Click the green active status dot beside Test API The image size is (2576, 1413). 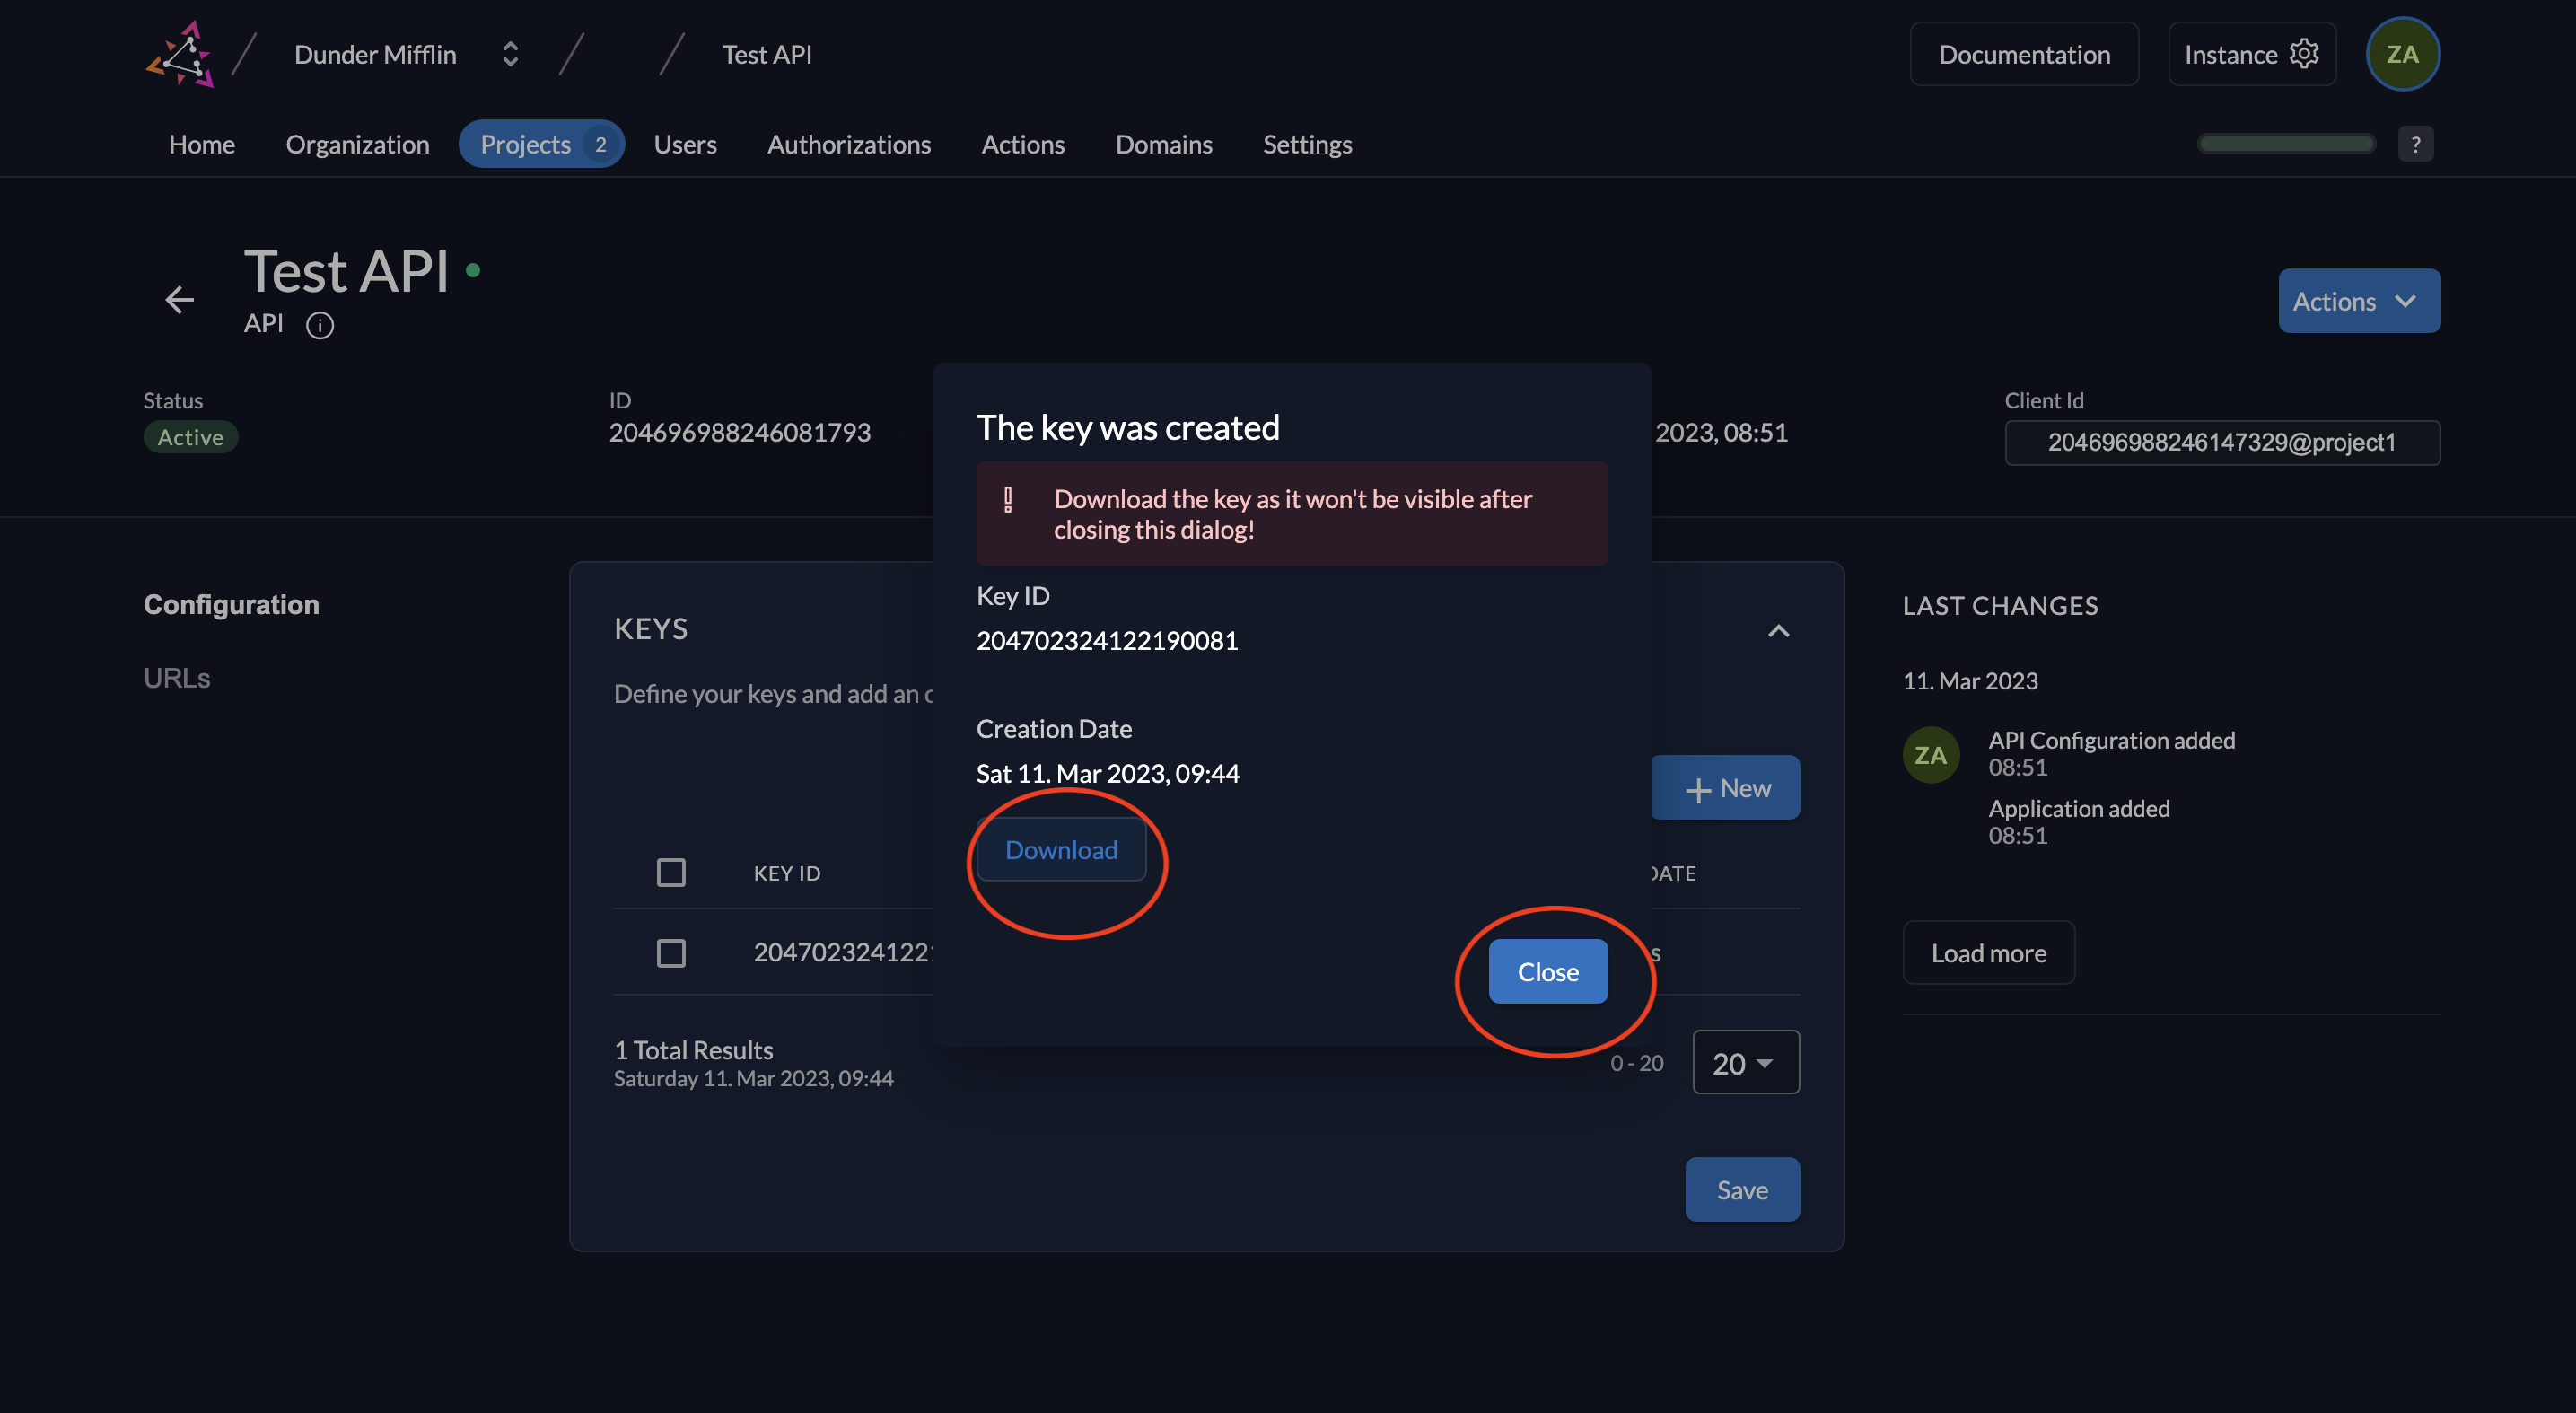[473, 270]
